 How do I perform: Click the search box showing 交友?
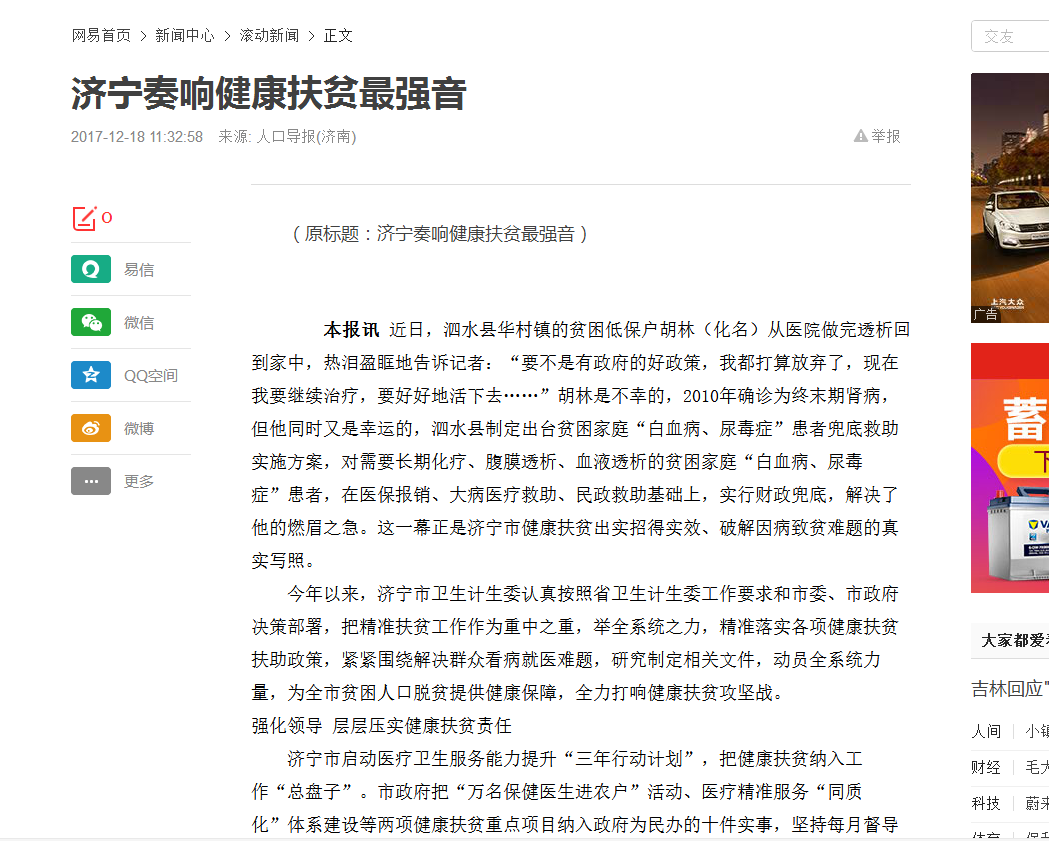1010,36
